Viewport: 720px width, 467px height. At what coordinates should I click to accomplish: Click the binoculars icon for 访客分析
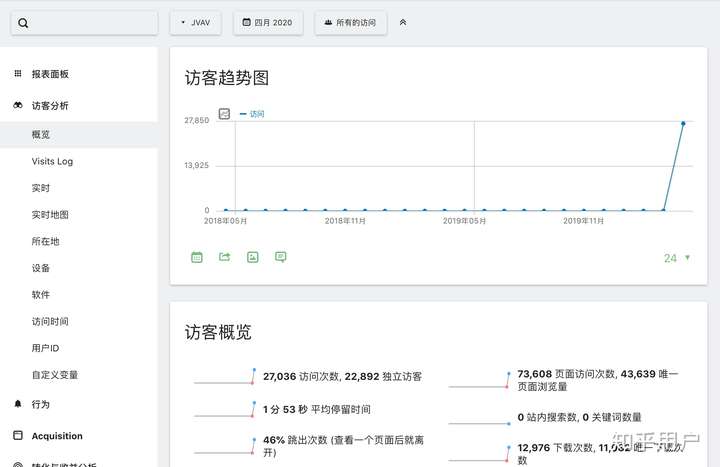point(18,105)
